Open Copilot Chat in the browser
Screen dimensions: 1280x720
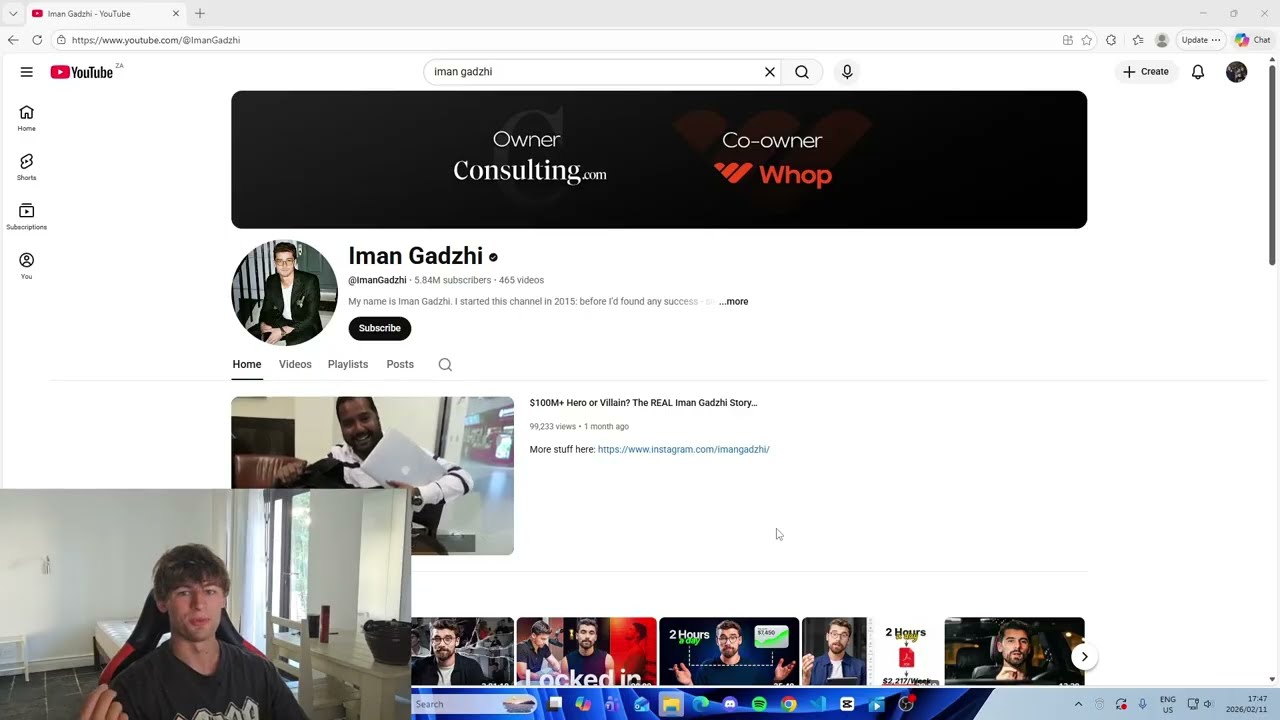(x=1253, y=40)
